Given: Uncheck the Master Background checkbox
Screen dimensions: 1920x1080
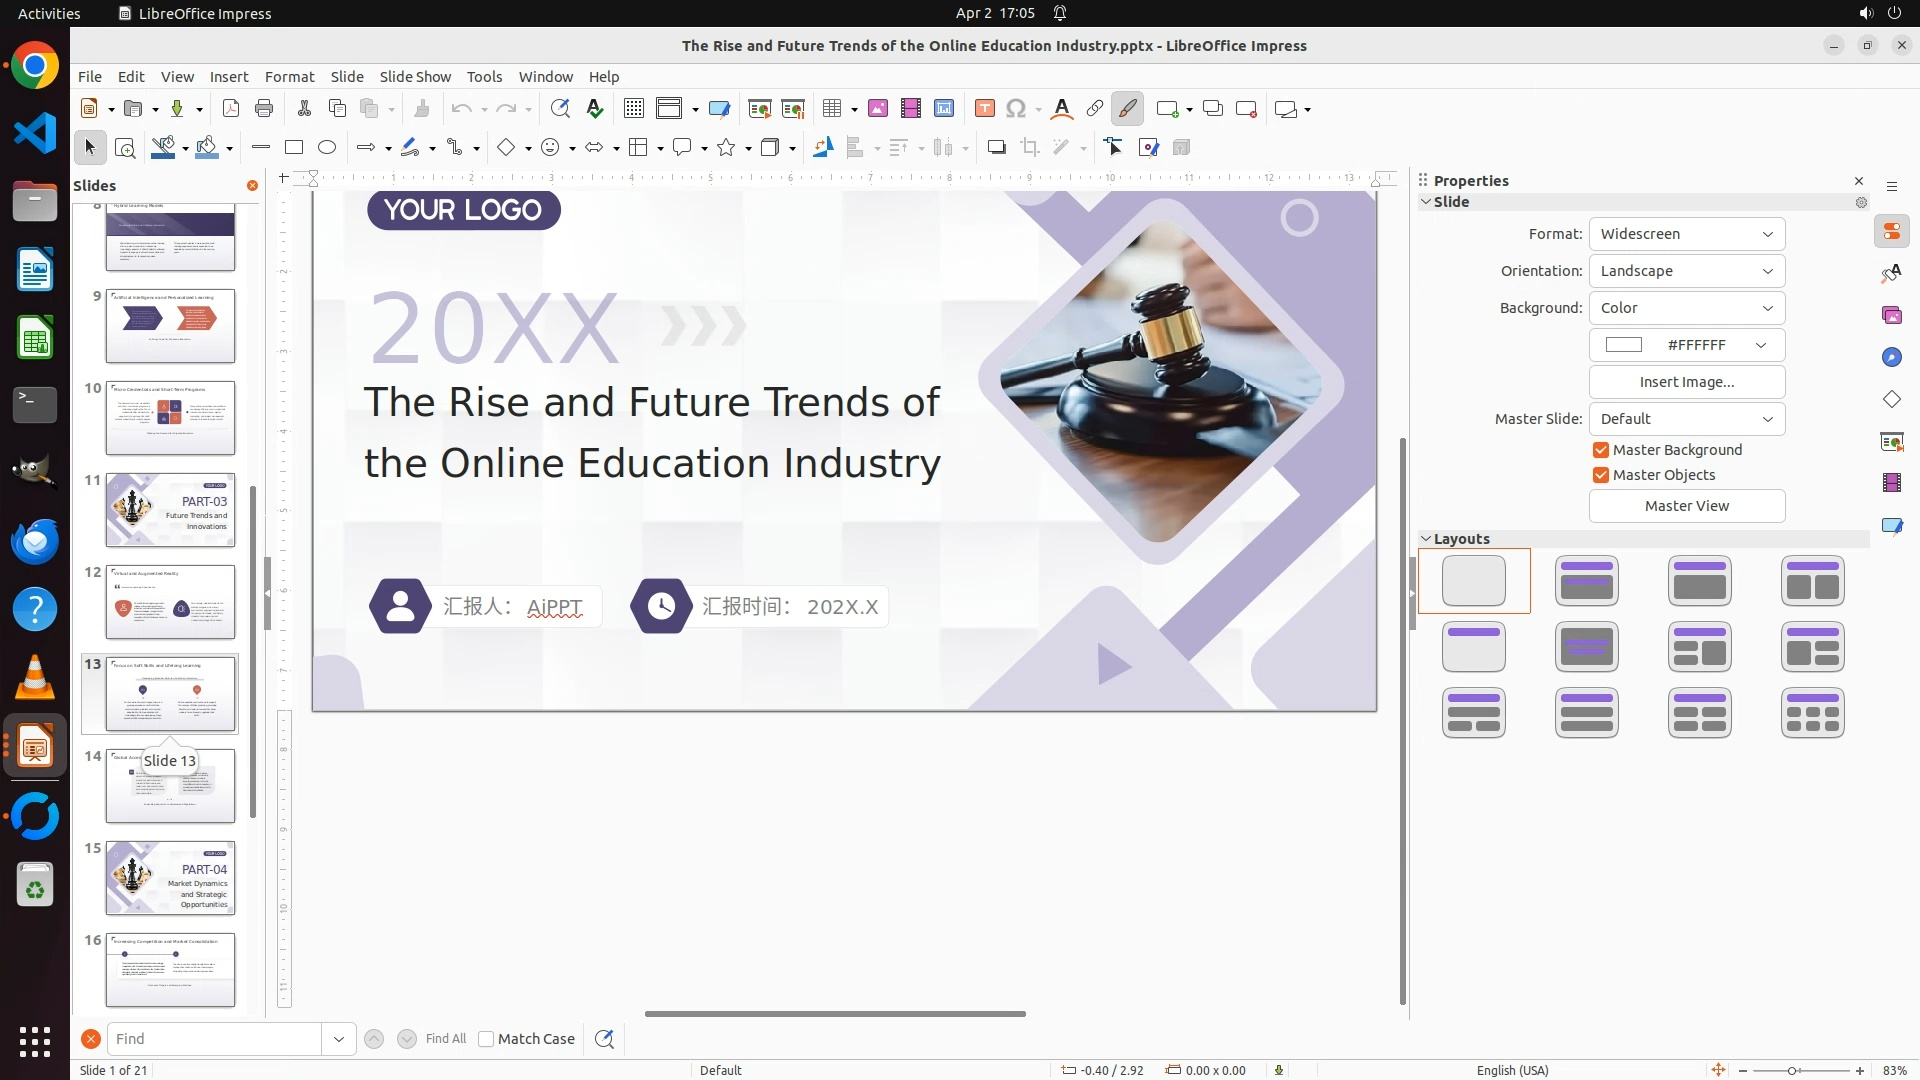Looking at the screenshot, I should [1601, 450].
